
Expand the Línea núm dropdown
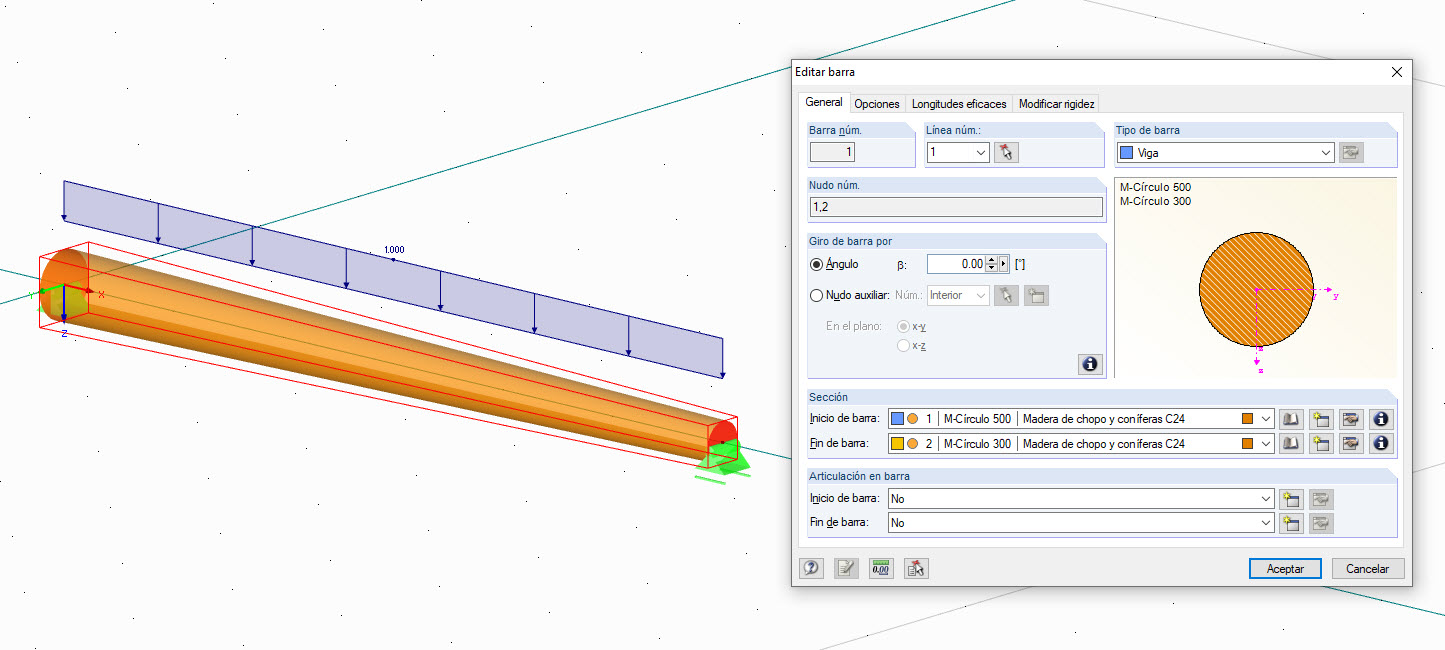pyautogui.click(x=978, y=151)
